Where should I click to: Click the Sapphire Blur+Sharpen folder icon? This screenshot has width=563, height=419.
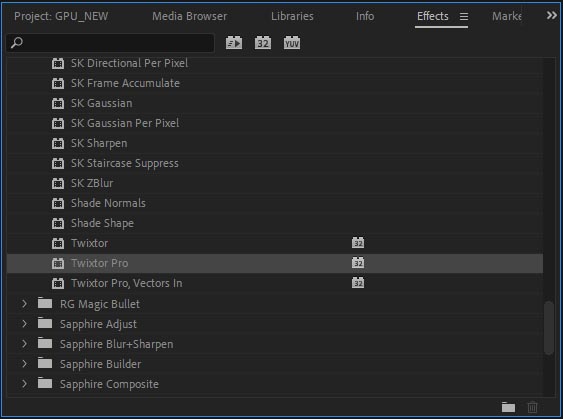tap(45, 343)
